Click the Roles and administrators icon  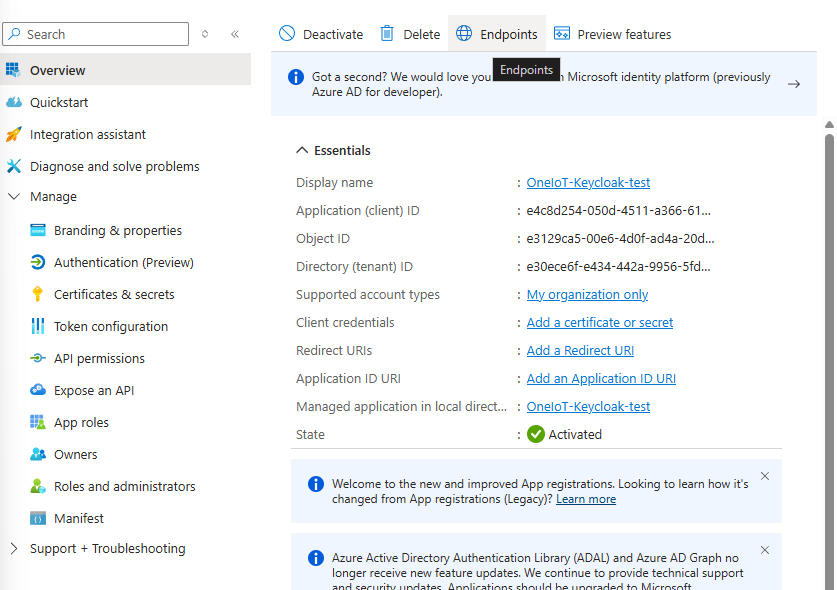pos(38,486)
